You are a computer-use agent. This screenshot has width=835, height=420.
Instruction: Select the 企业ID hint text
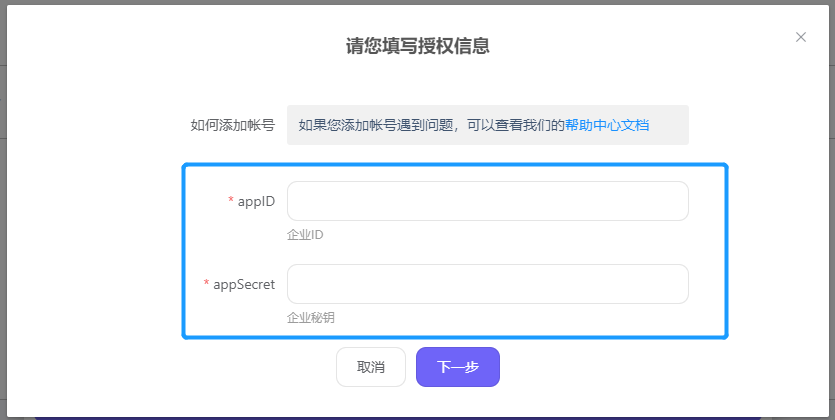(305, 235)
